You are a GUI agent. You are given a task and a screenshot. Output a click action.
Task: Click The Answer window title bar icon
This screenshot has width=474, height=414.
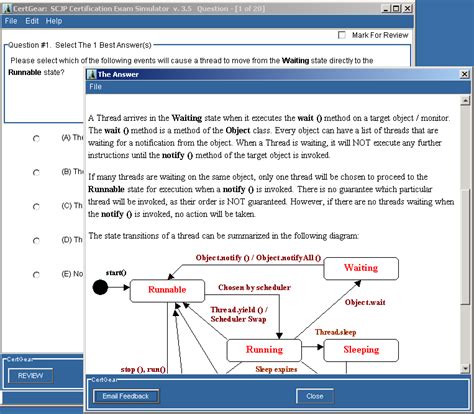[91, 74]
